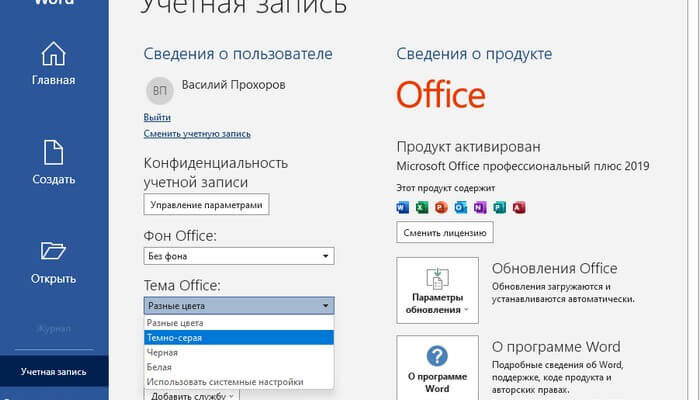The width and height of the screenshot is (700, 400).
Task: Click the OneNote product icon
Action: [480, 208]
